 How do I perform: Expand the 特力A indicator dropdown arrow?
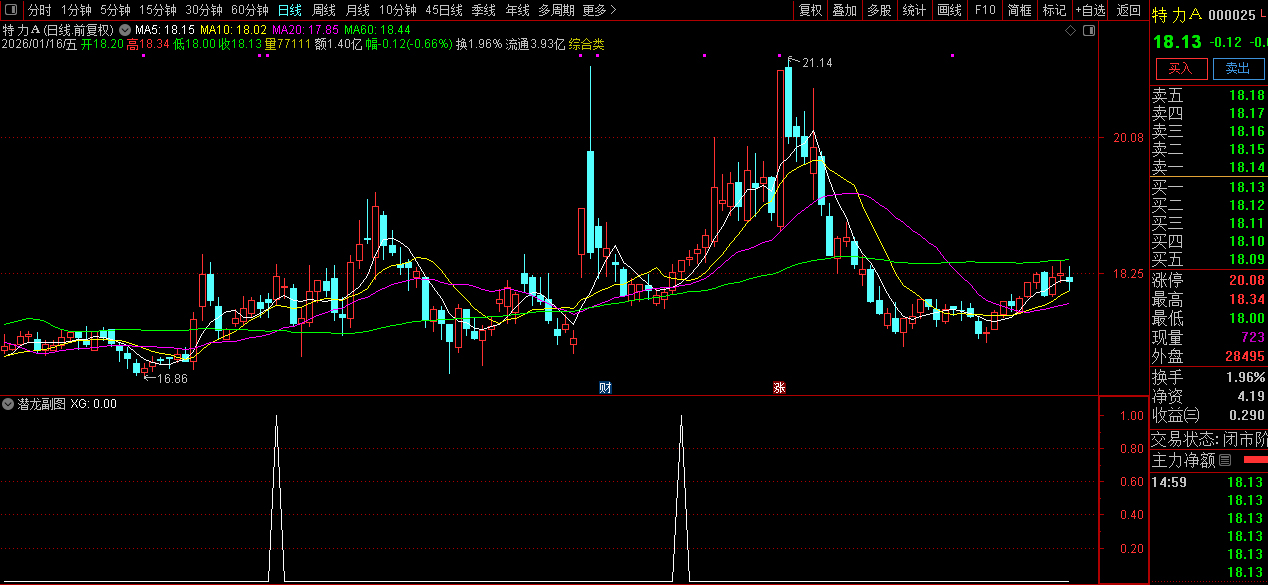(123, 31)
